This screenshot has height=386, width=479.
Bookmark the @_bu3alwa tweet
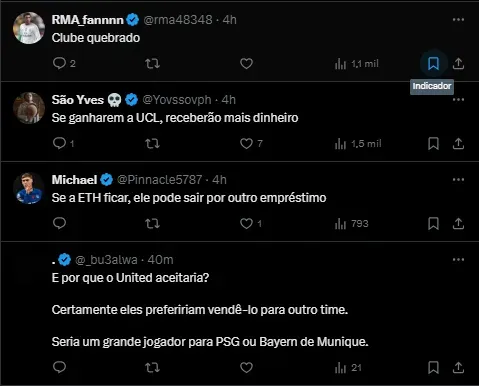433,367
